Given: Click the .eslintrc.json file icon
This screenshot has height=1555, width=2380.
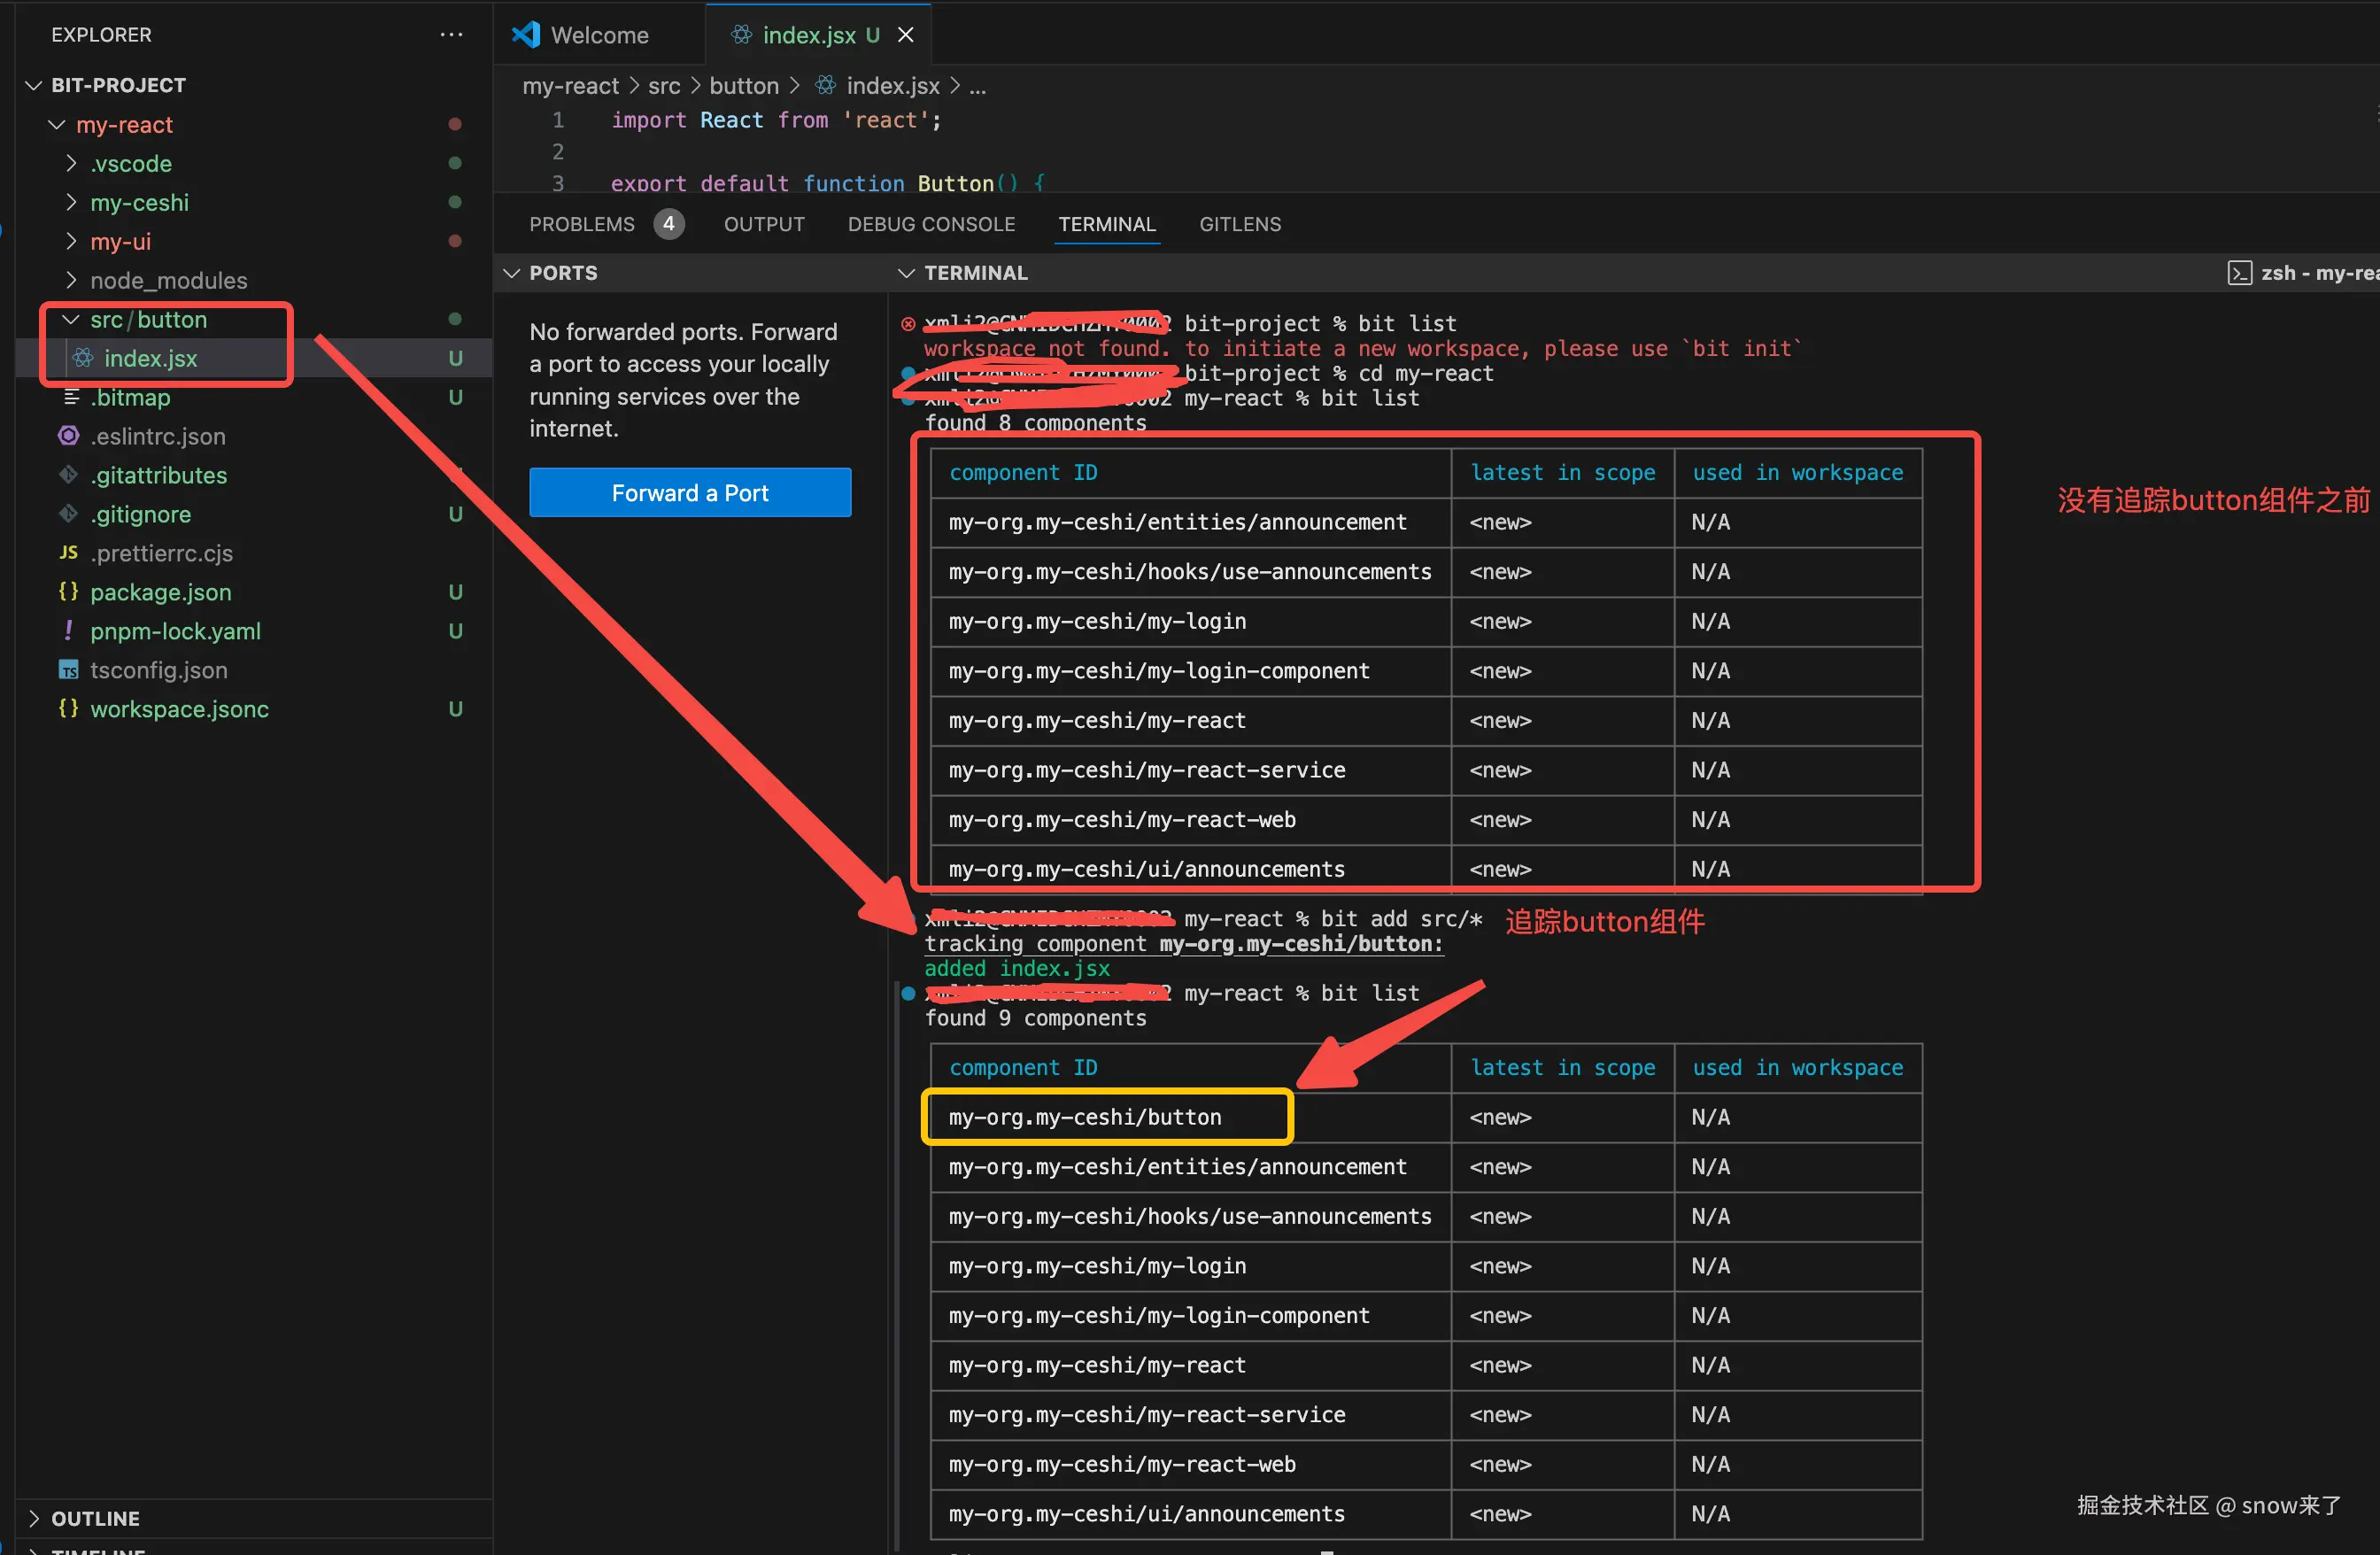Looking at the screenshot, I should [68, 436].
